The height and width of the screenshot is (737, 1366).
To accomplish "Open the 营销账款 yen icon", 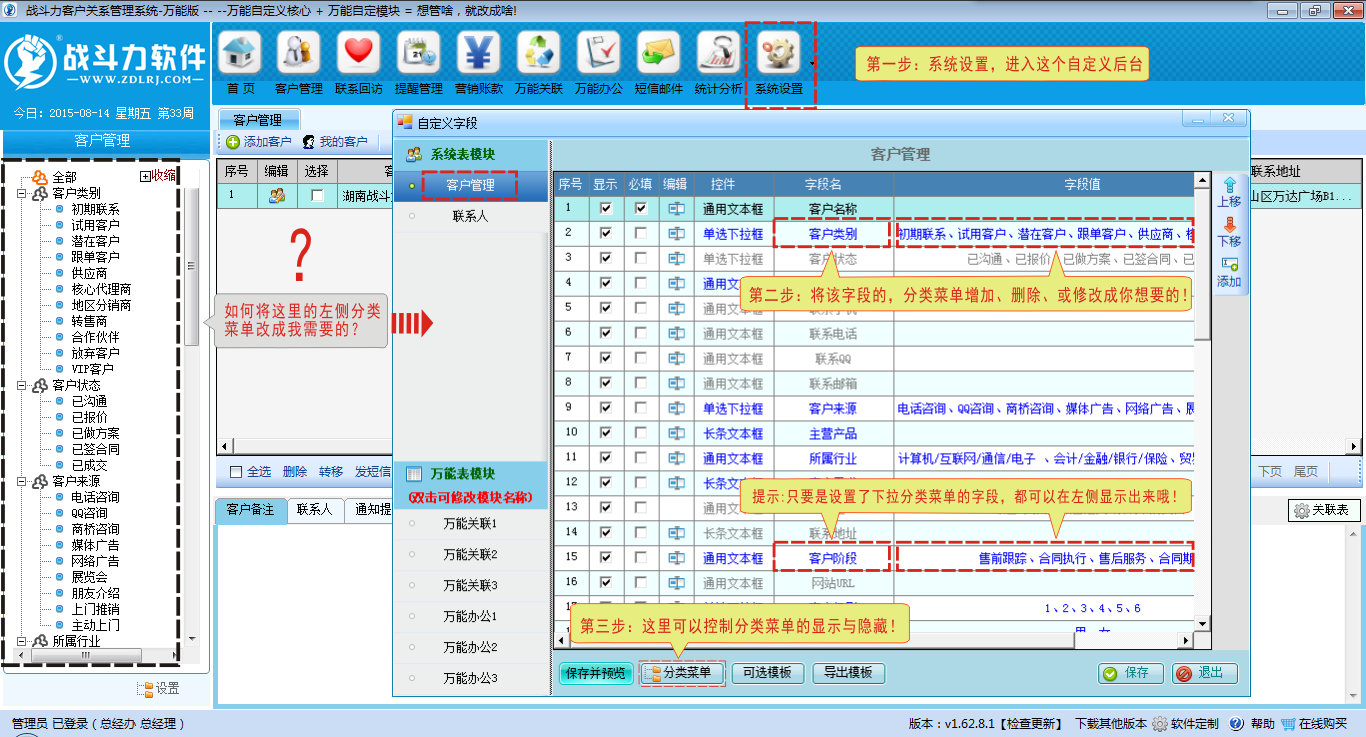I will [479, 52].
